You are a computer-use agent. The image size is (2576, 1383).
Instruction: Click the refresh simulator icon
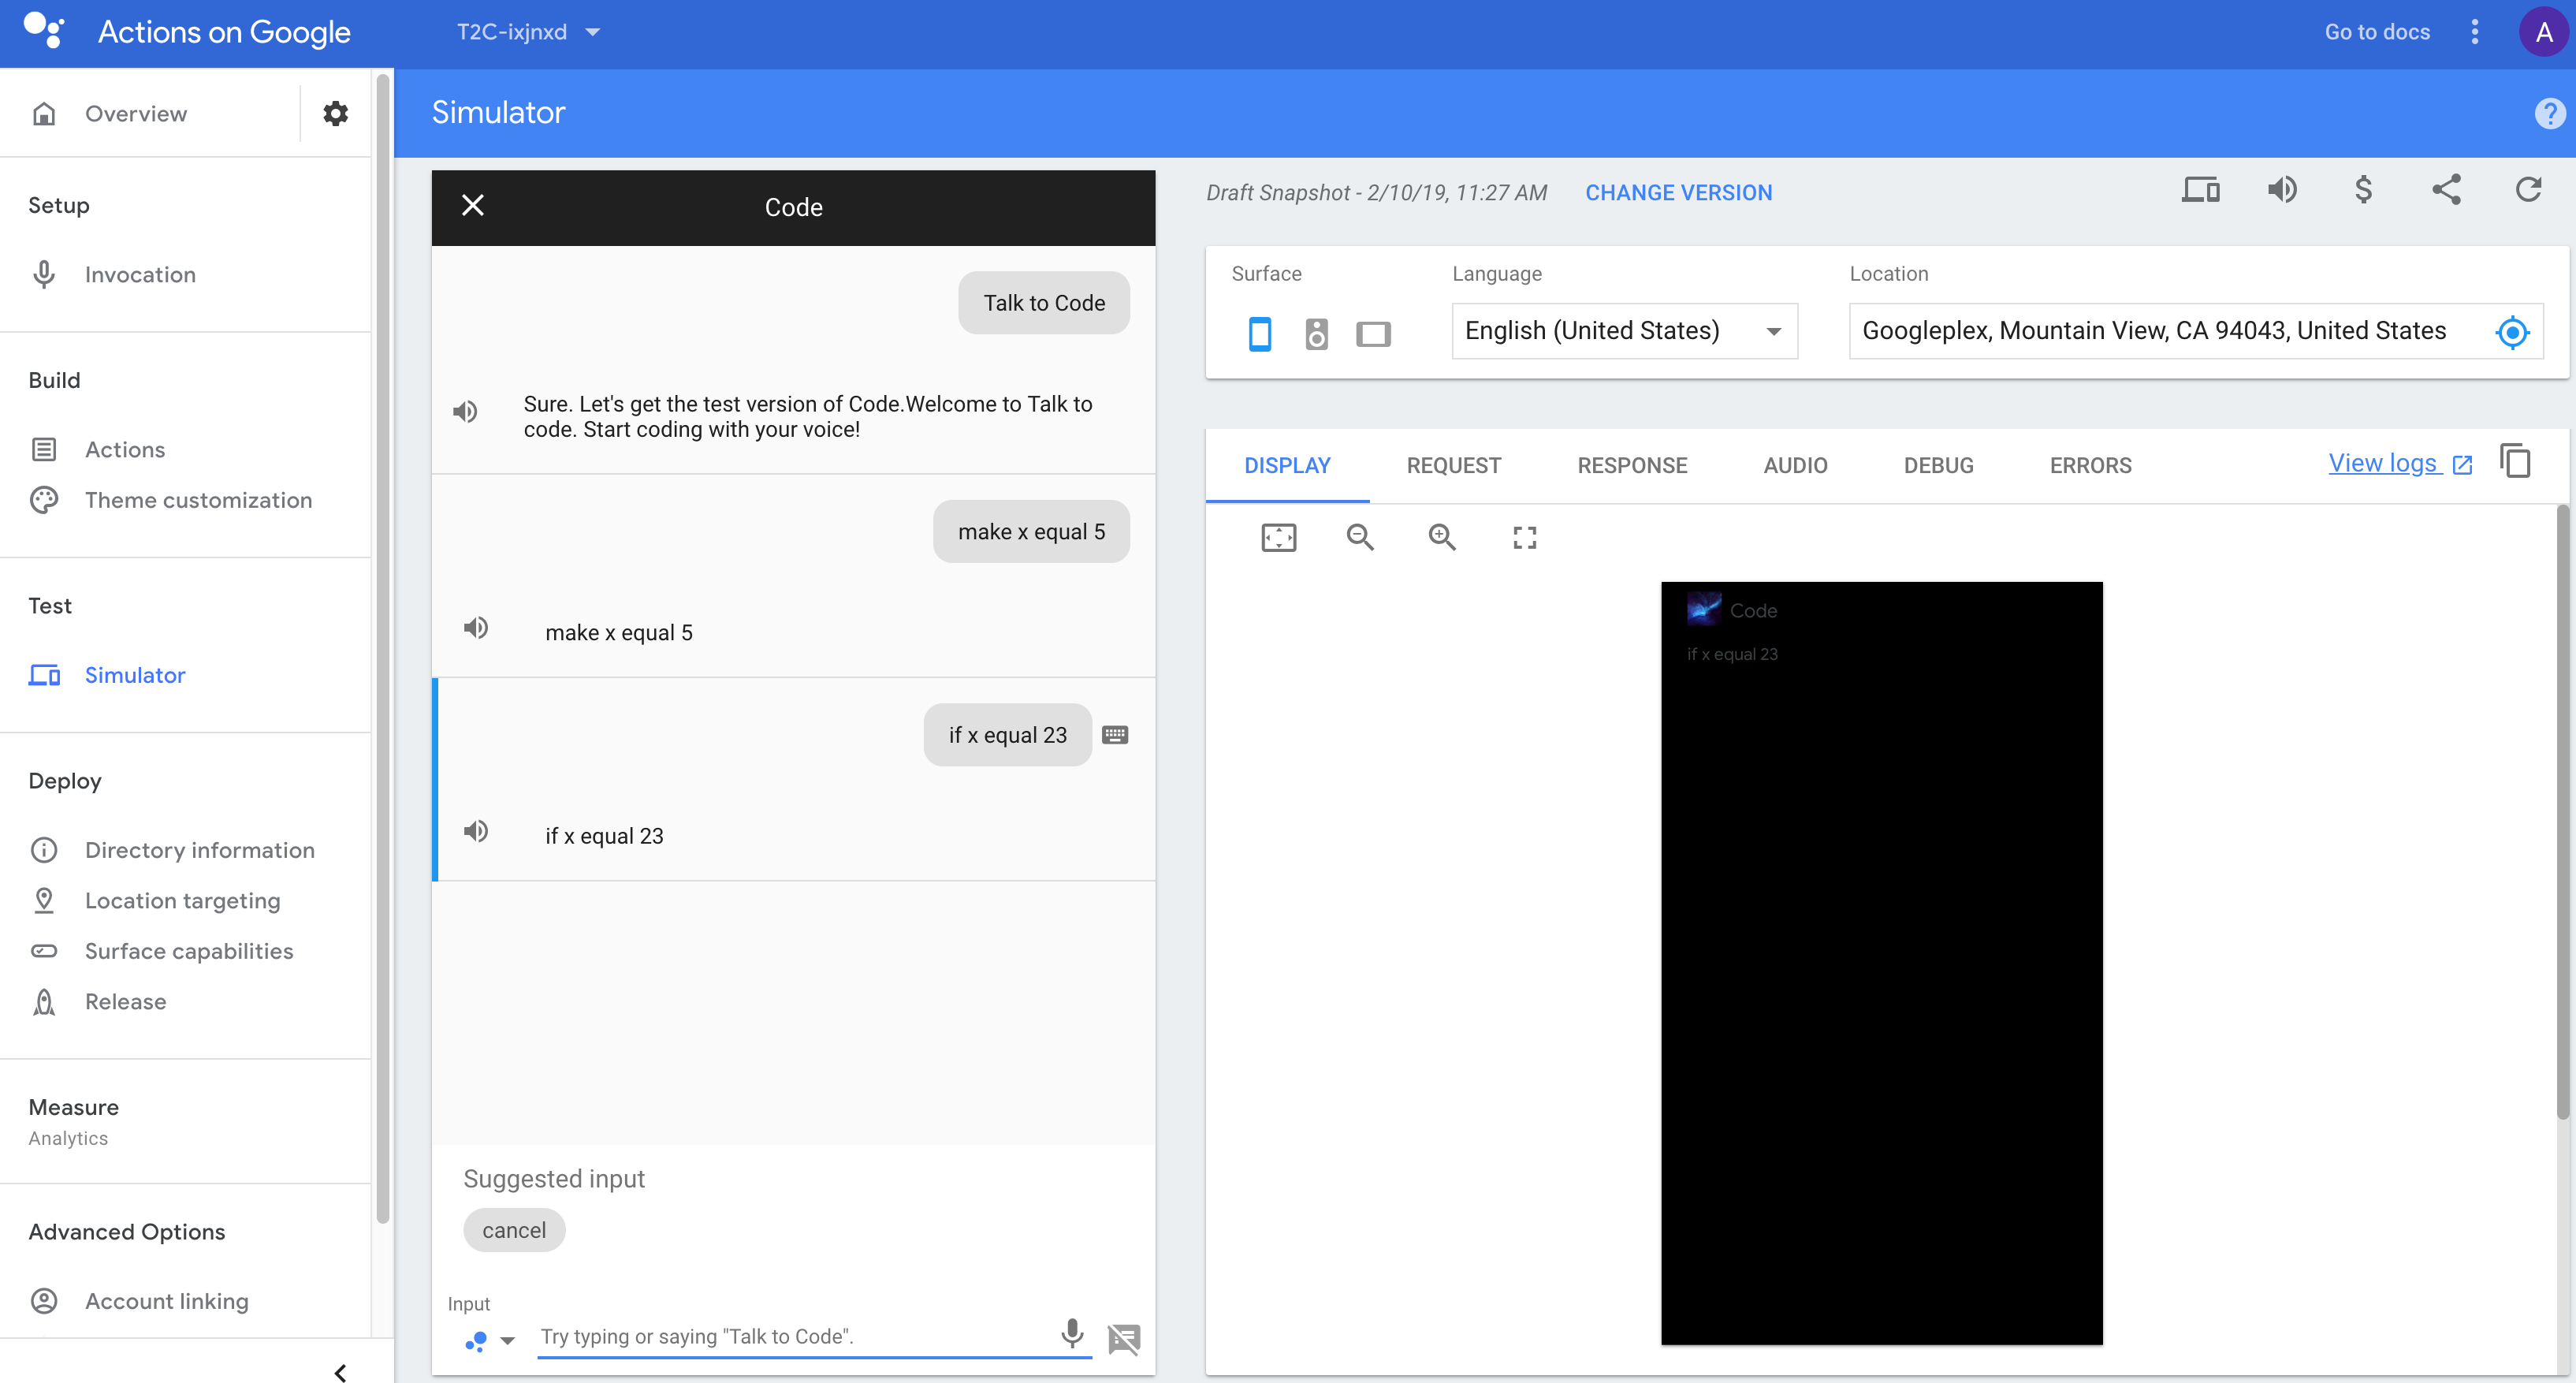(2528, 190)
